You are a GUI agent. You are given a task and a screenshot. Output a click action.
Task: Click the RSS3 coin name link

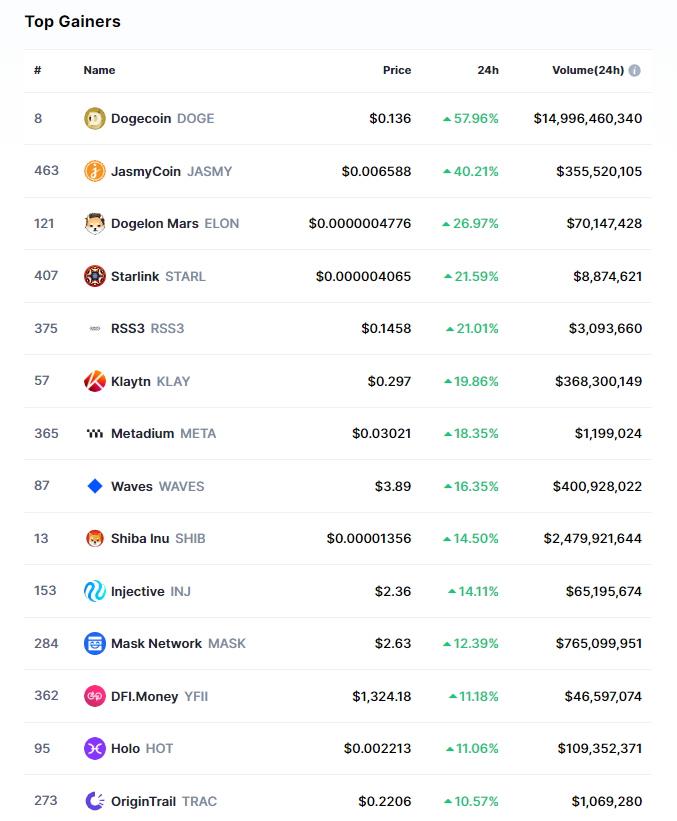(128, 328)
